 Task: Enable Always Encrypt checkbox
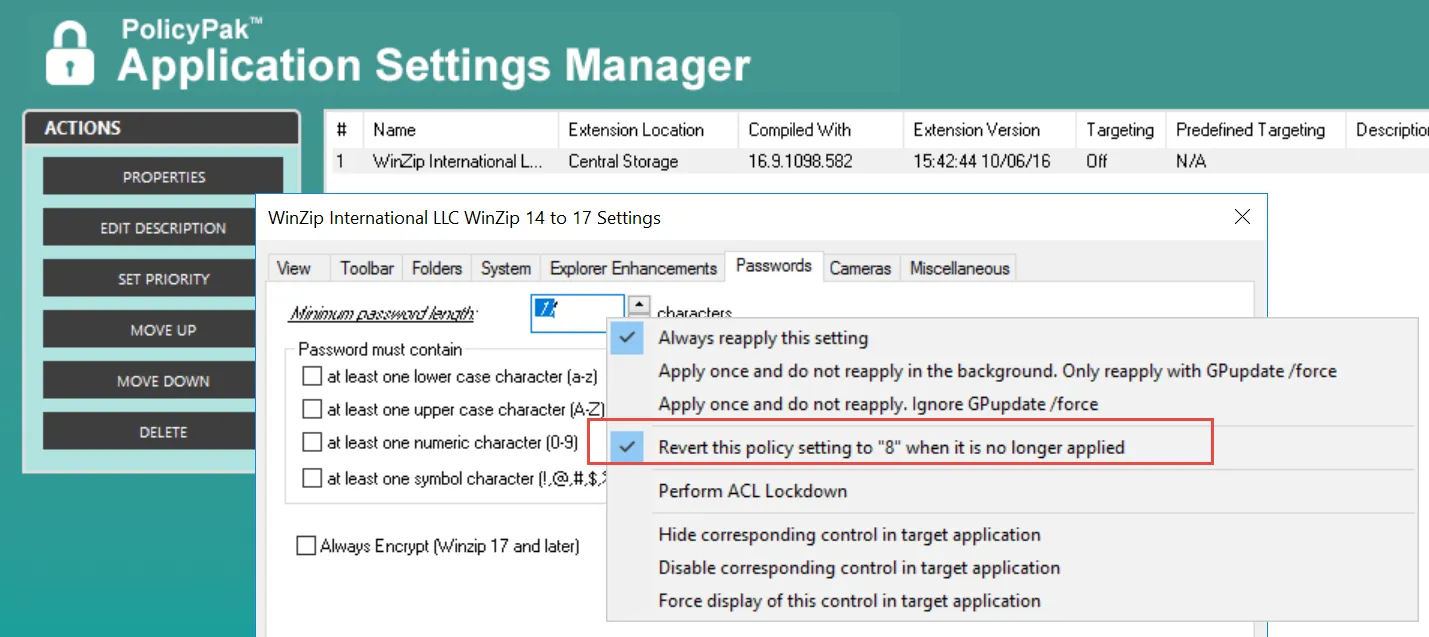click(306, 546)
